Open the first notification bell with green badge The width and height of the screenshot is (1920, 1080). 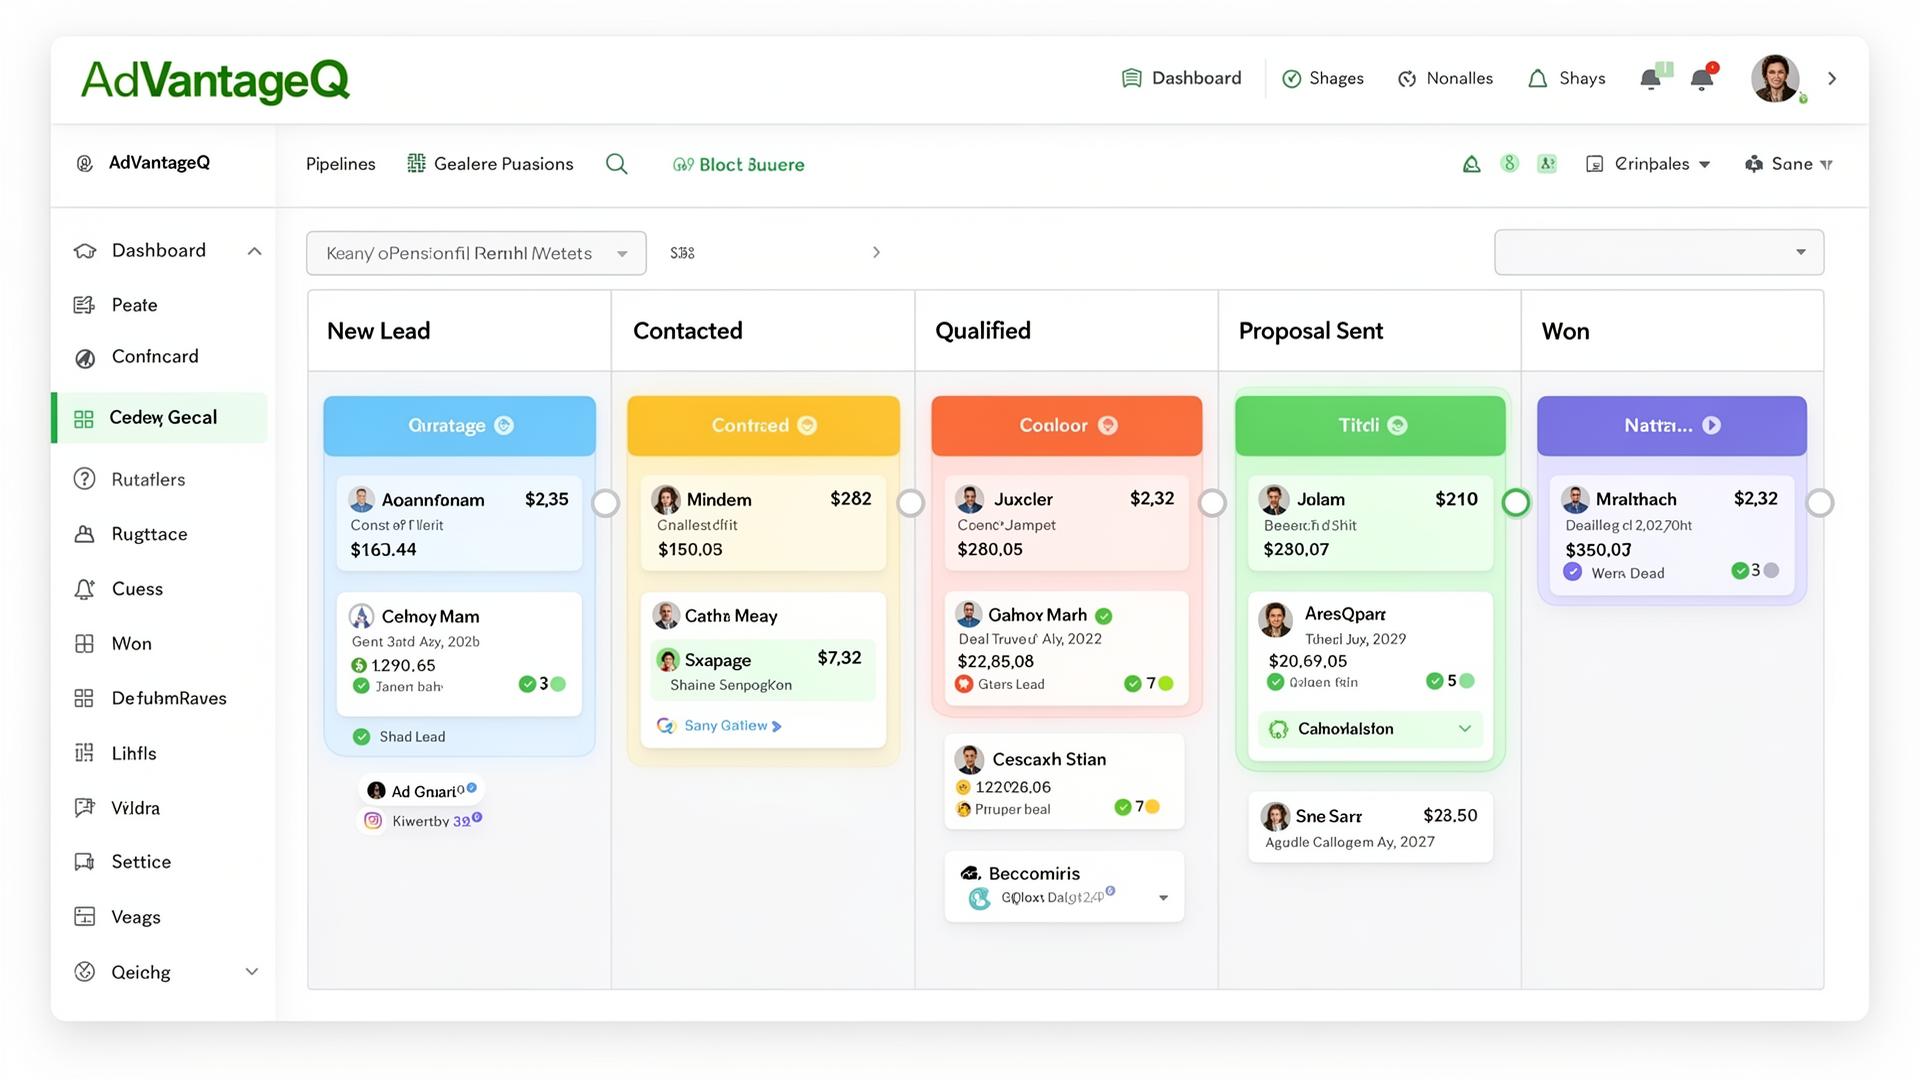pyautogui.click(x=1653, y=77)
